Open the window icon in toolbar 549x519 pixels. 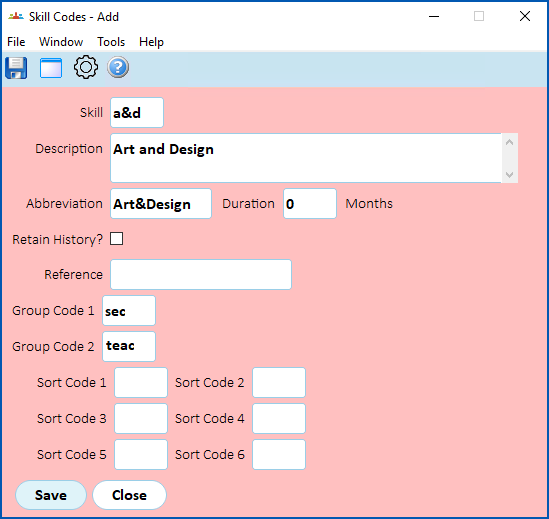pyautogui.click(x=51, y=68)
